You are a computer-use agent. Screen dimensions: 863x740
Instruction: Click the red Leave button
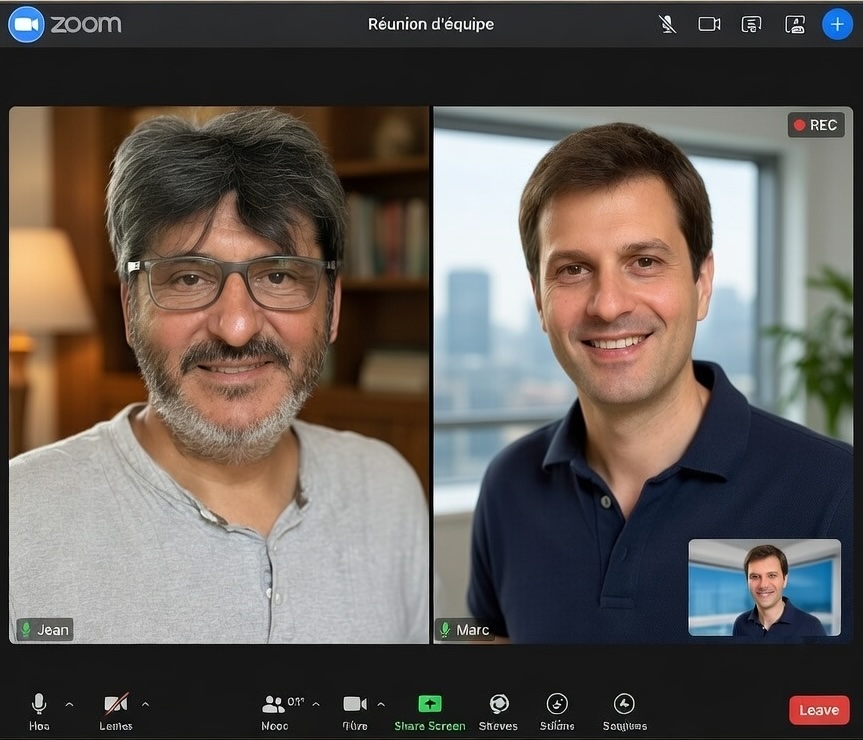[819, 710]
